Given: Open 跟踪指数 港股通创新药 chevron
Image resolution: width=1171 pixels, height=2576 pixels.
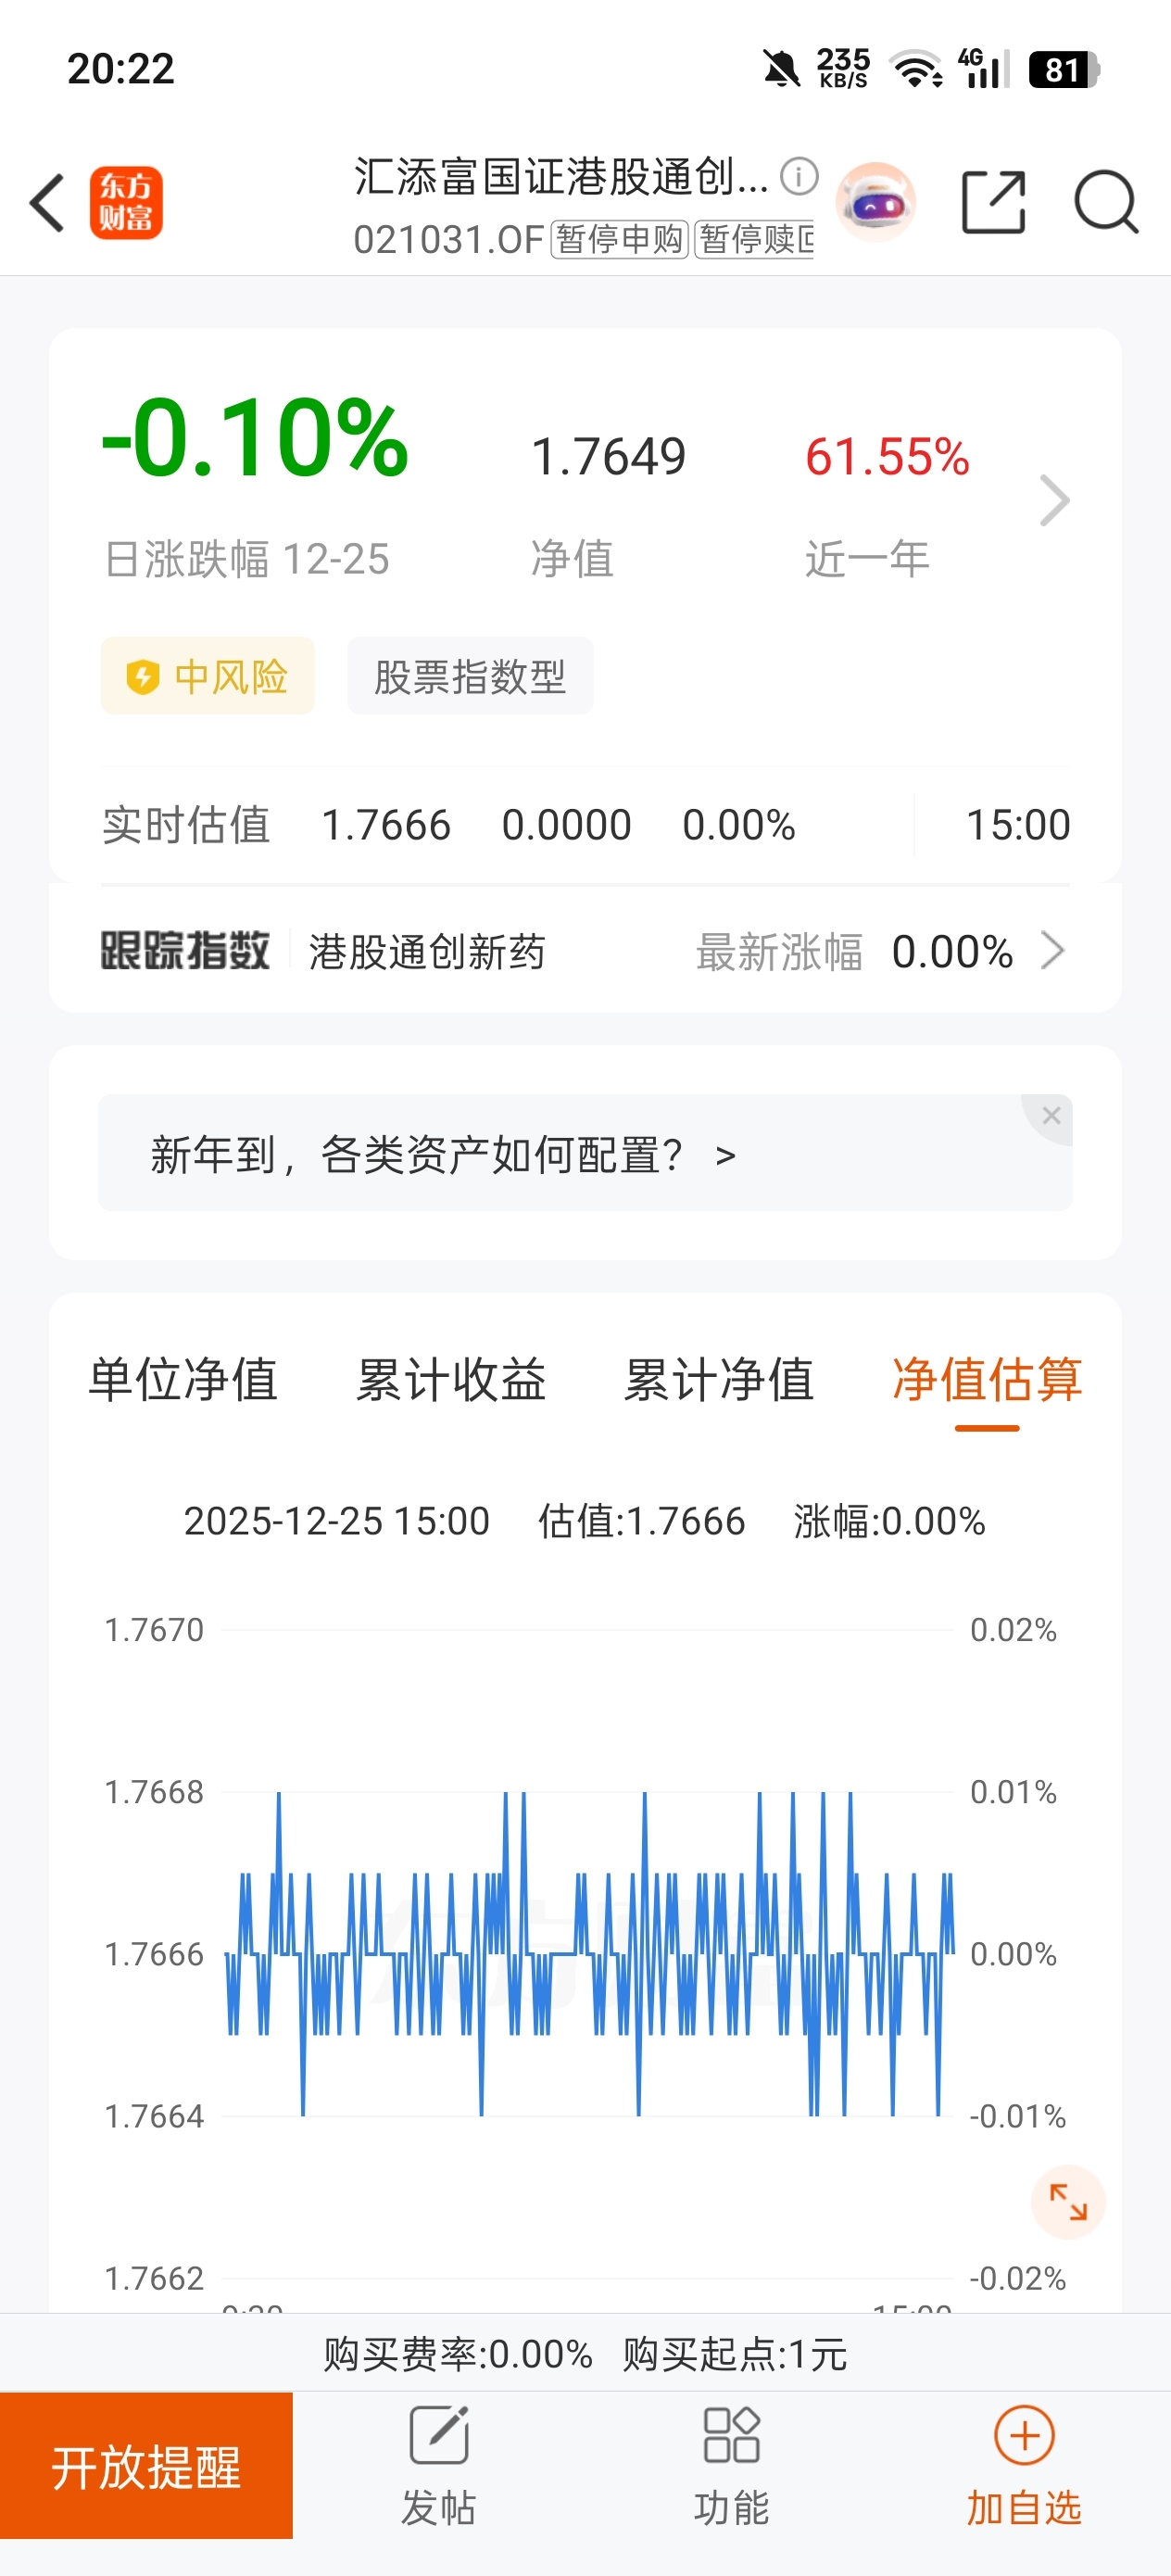Looking at the screenshot, I should (x=1053, y=950).
